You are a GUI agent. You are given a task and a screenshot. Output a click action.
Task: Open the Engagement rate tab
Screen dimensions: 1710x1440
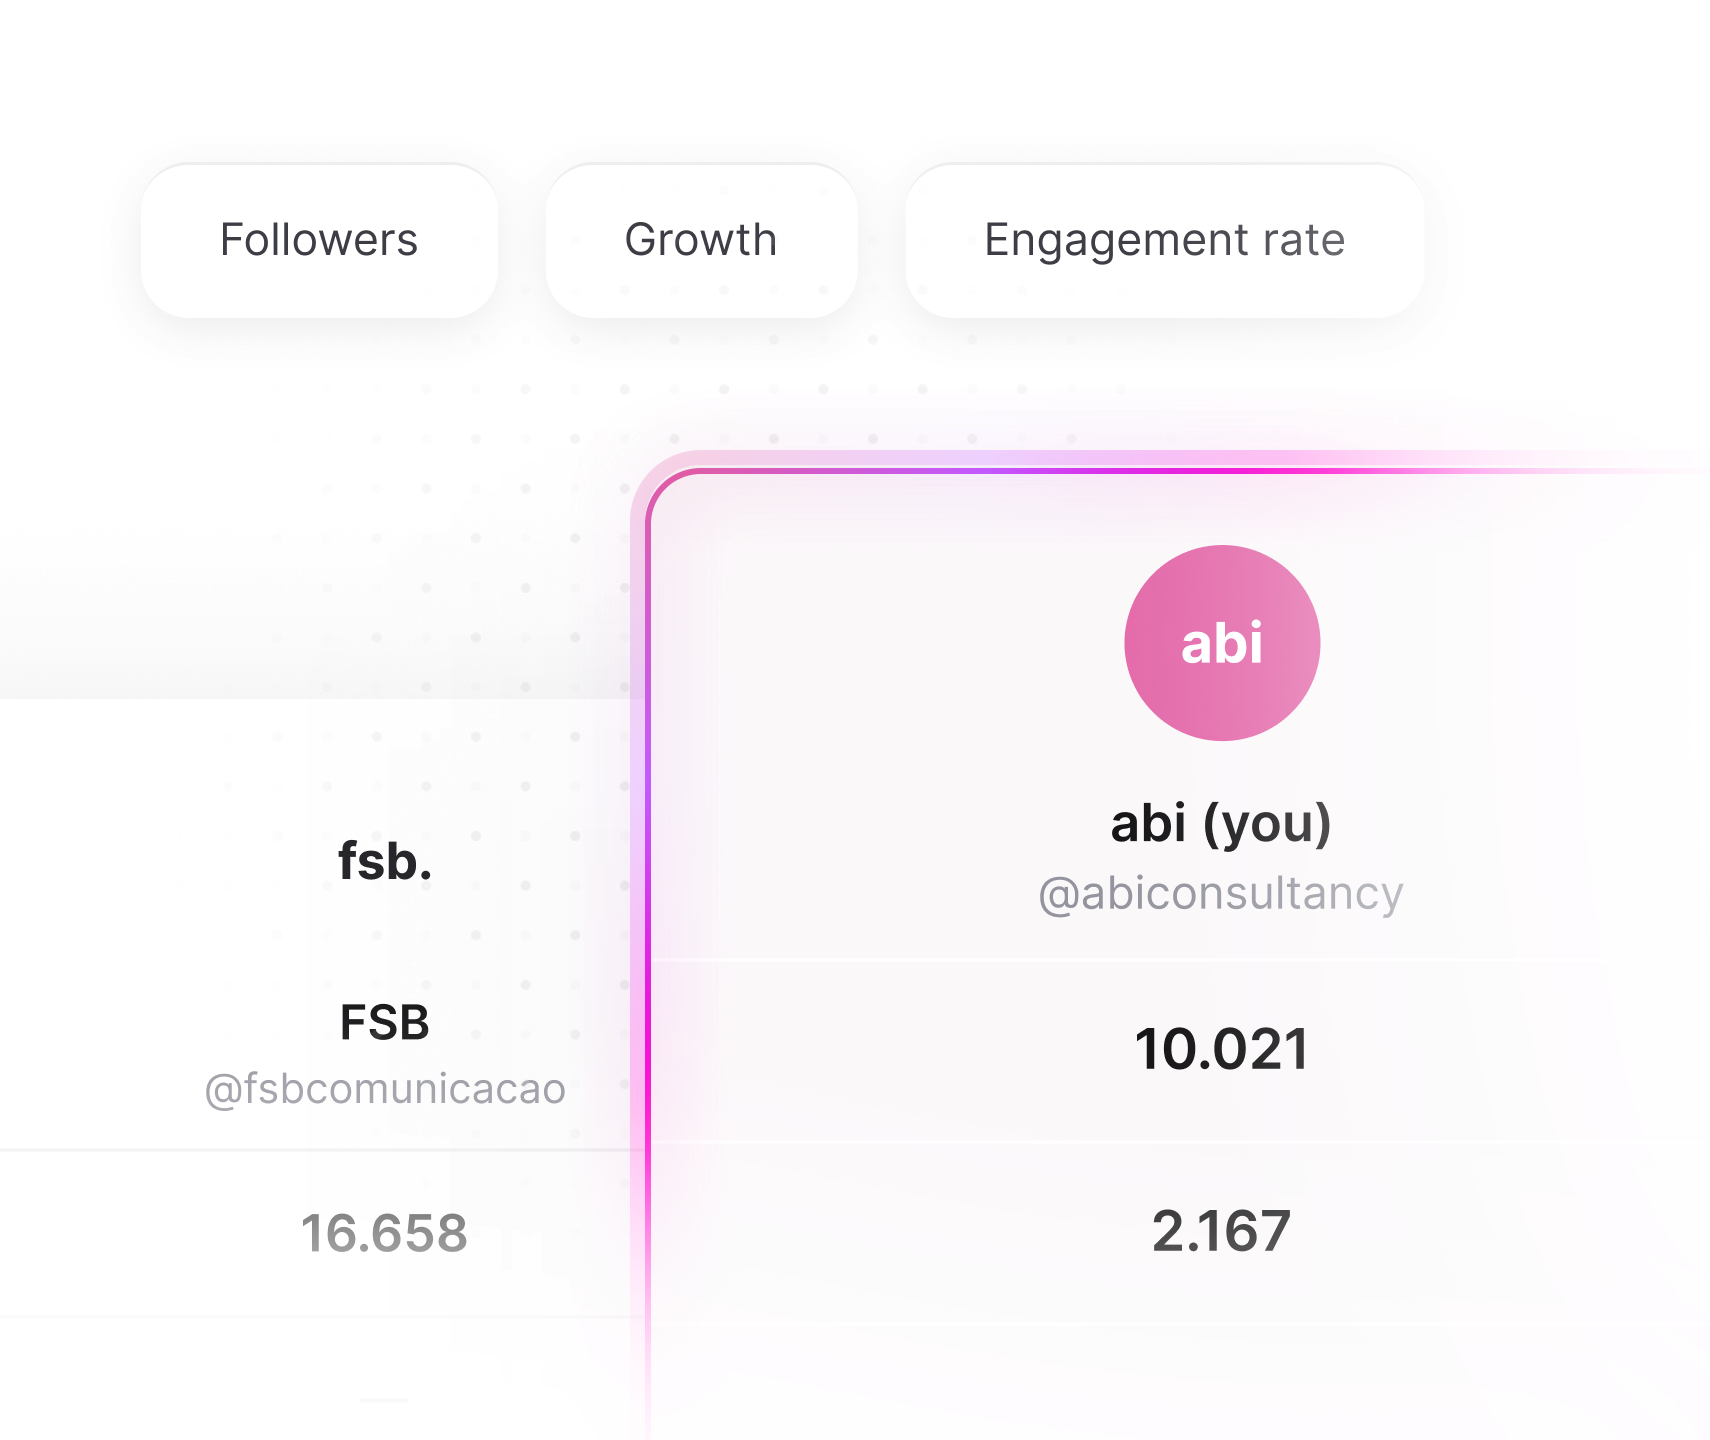coord(1164,241)
